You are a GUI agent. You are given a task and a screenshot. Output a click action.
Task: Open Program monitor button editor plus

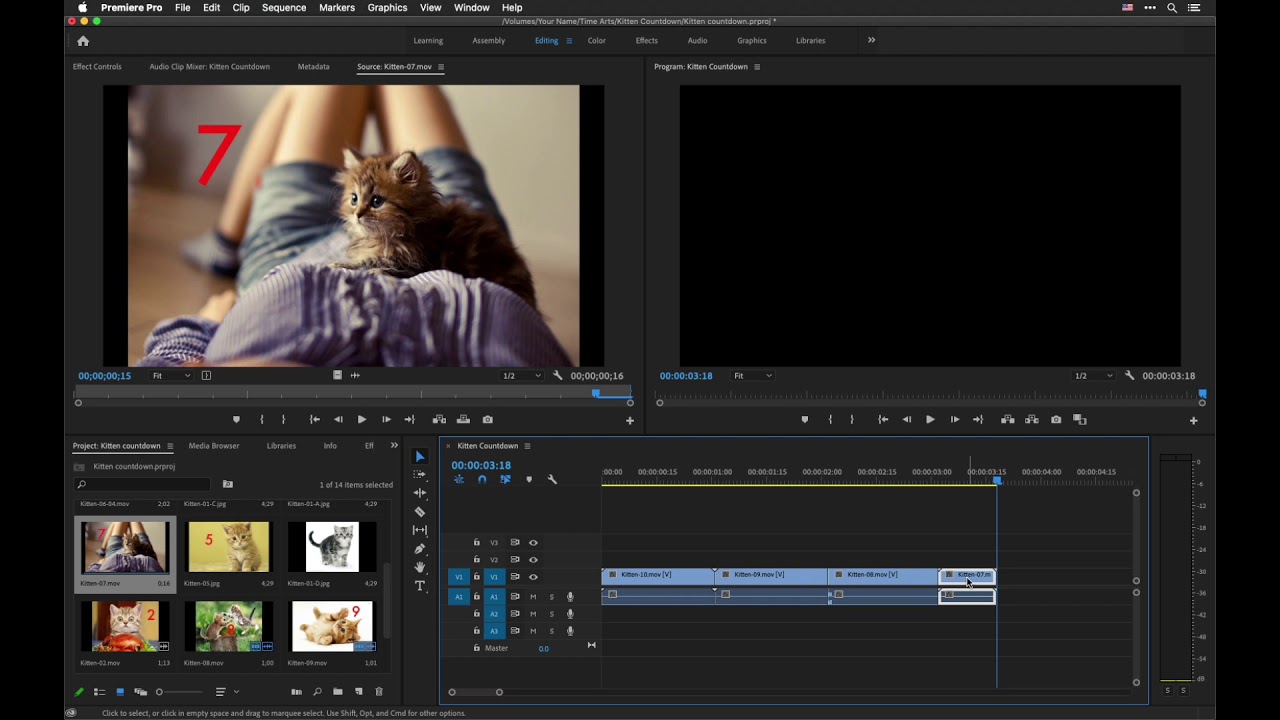(x=1193, y=420)
